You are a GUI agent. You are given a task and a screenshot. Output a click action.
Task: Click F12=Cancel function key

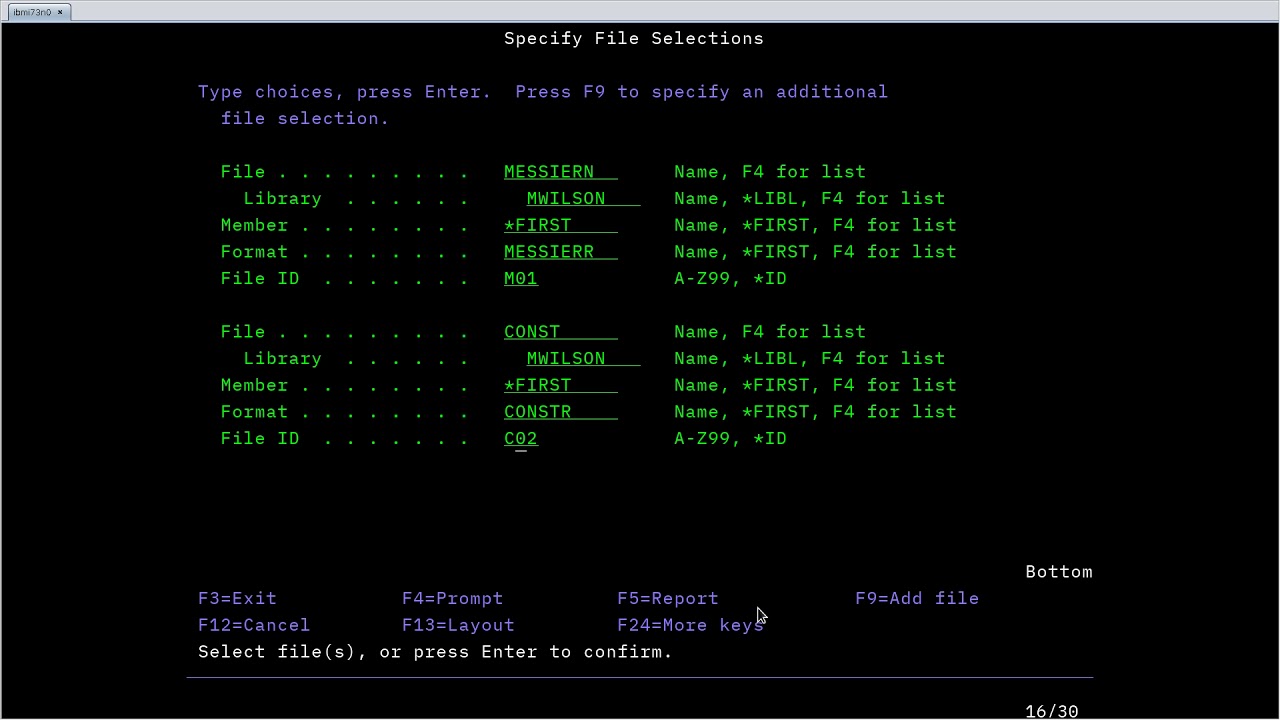pos(254,626)
